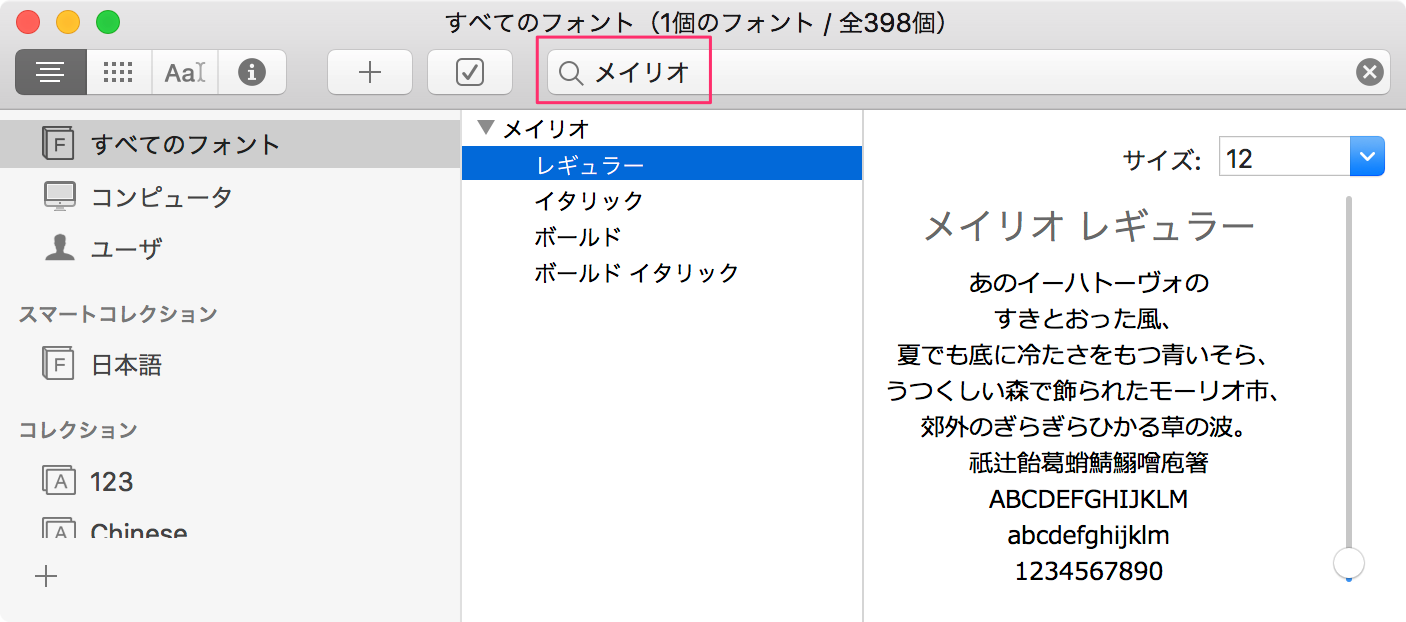Switch to sample text list view
This screenshot has height=622, width=1406.
pos(50,72)
